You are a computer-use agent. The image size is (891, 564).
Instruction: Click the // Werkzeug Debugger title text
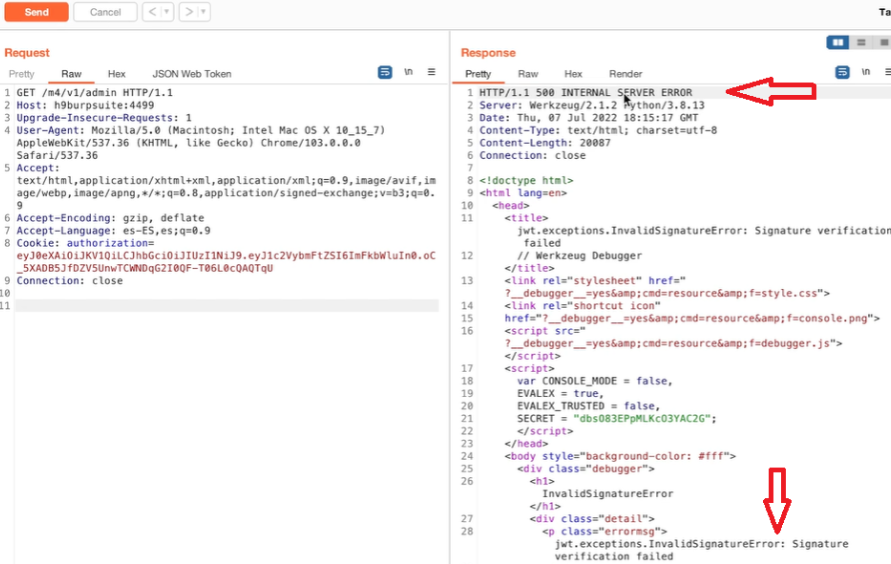pos(580,256)
